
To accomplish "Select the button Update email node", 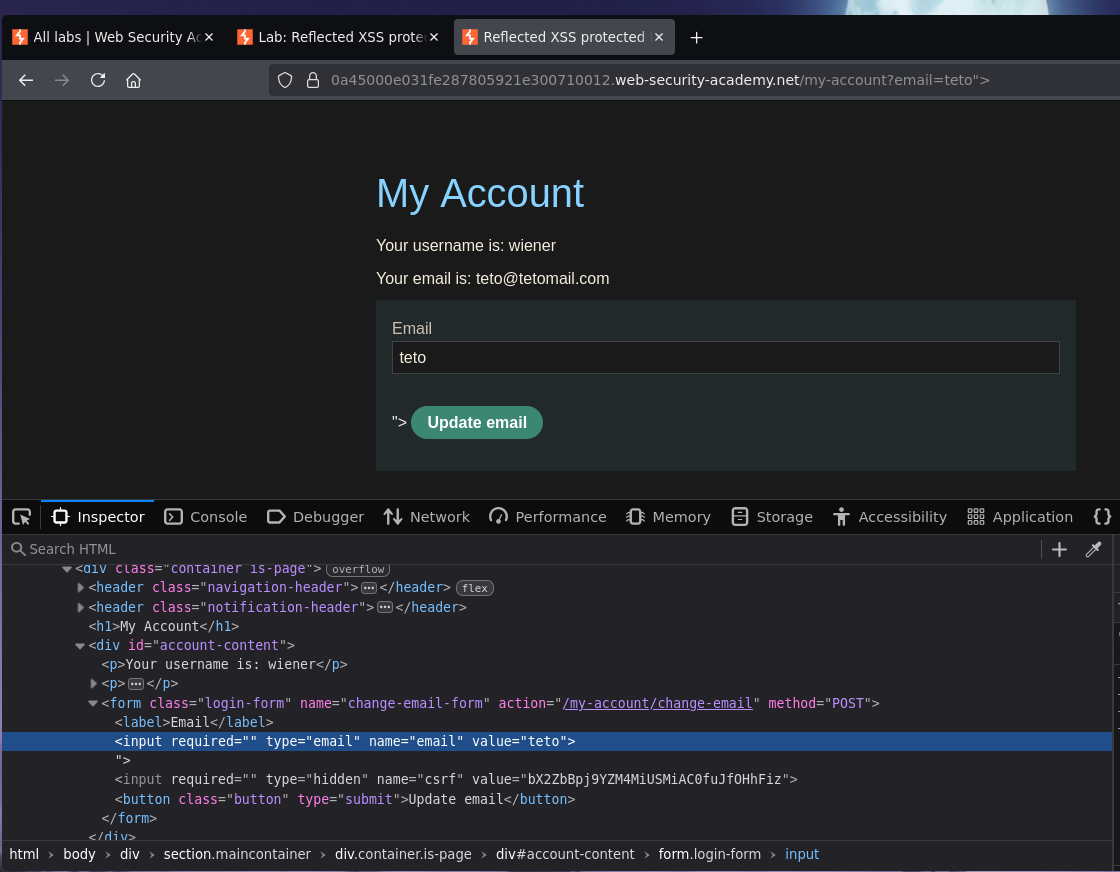I will click(x=344, y=799).
